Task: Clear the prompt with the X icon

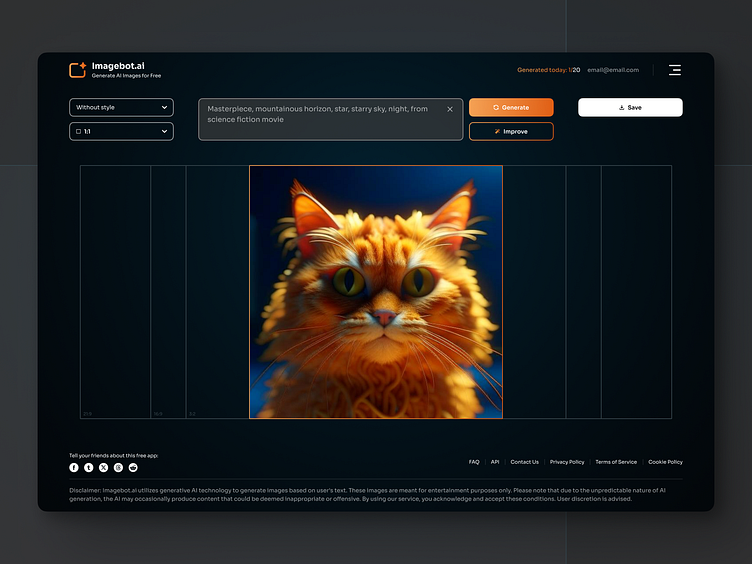Action: (450, 109)
